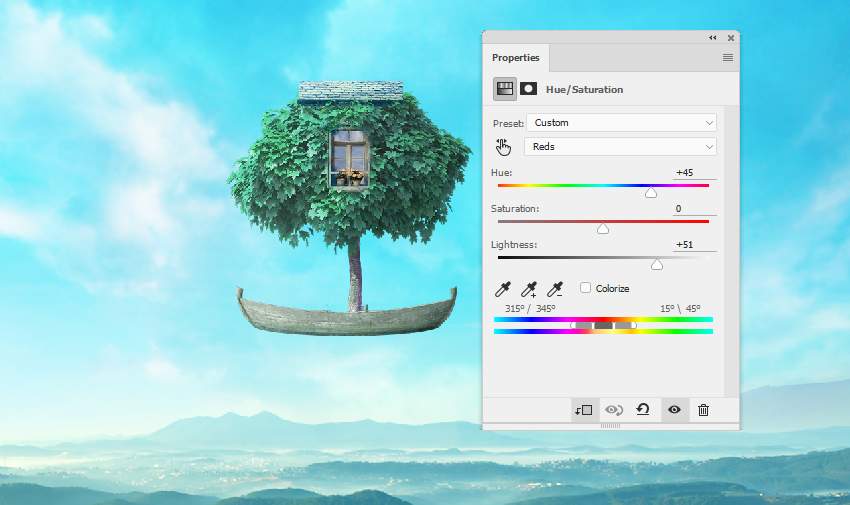The image size is (850, 505).
Task: Select the Eyedropper tool
Action: coord(503,289)
